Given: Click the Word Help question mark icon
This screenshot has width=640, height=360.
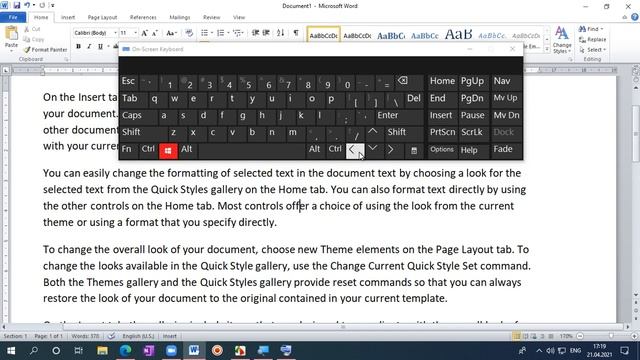Looking at the screenshot, I should (x=634, y=17).
